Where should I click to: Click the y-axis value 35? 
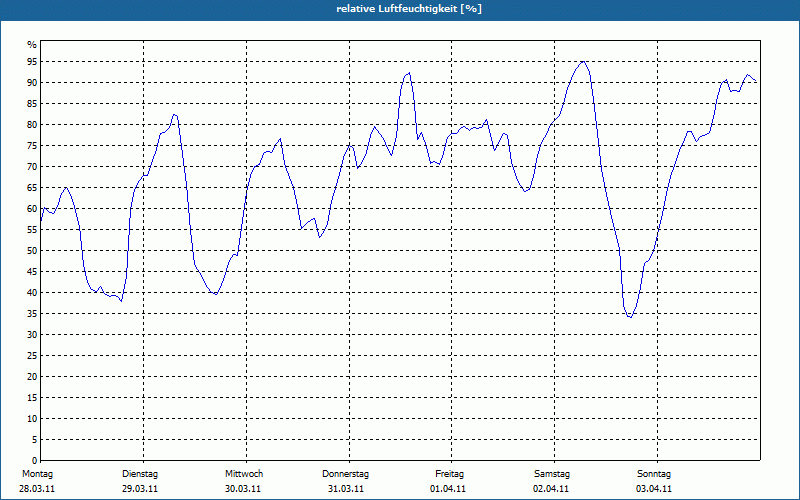[x=32, y=314]
